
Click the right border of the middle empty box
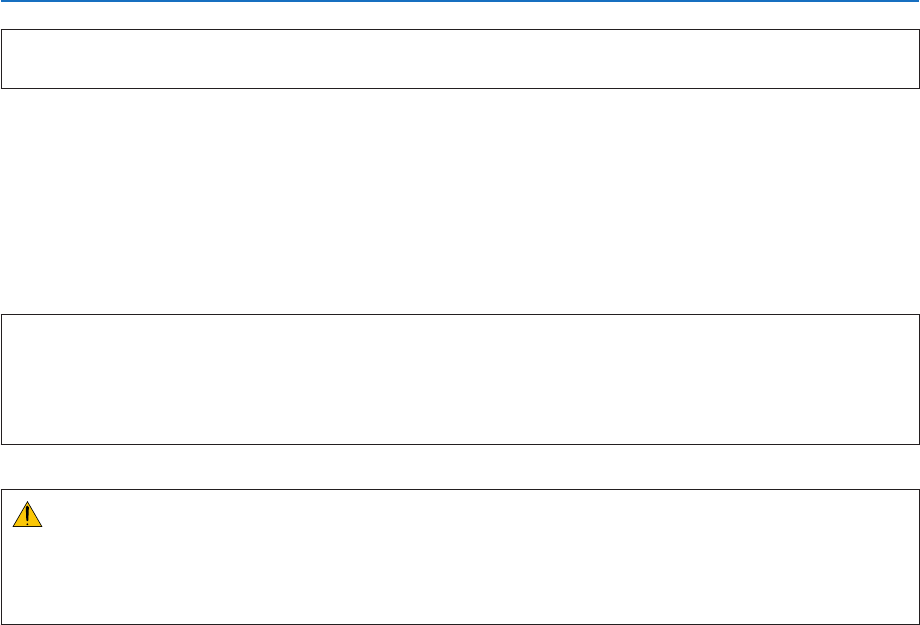[x=918, y=379]
